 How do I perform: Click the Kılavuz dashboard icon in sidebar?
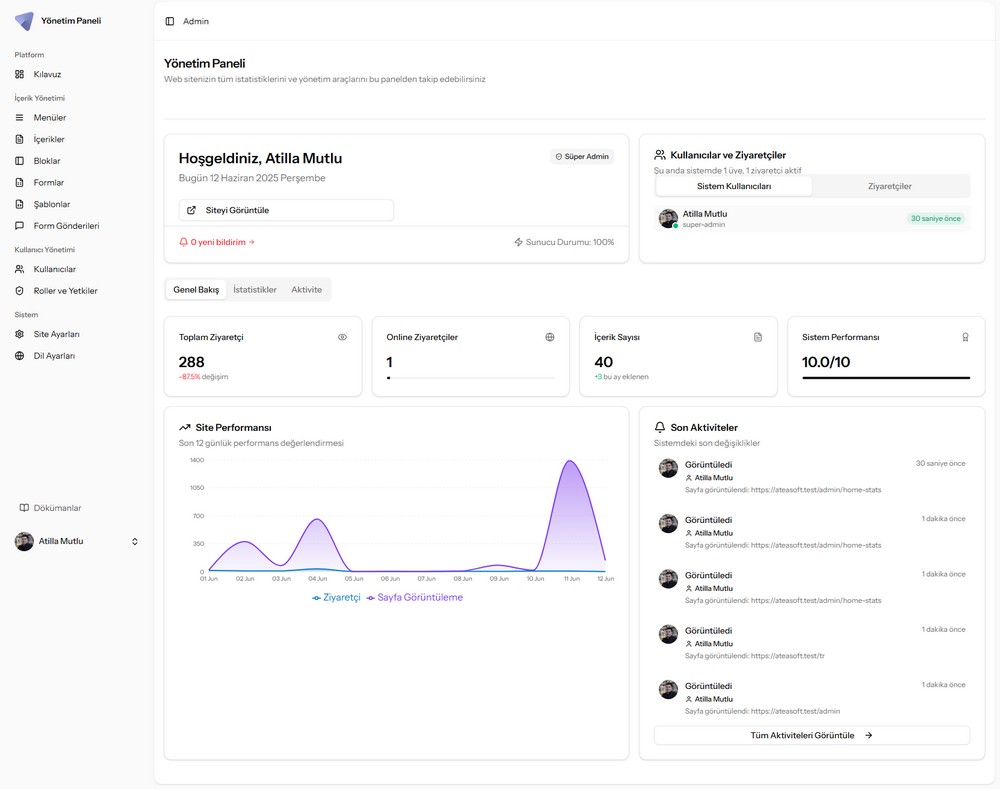[x=20, y=74]
